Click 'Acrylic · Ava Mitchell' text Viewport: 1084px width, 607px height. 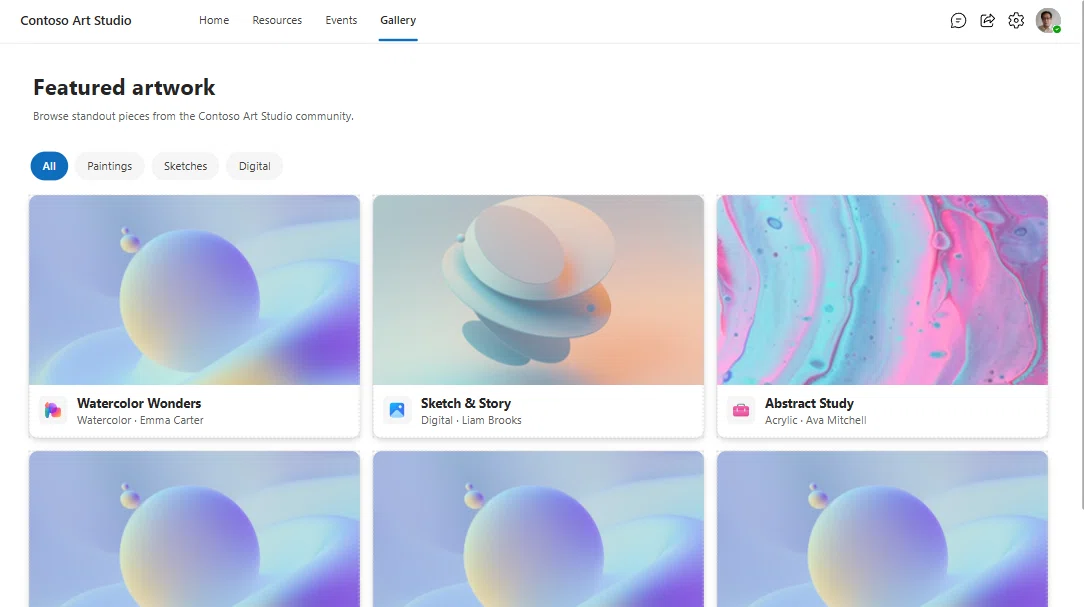pyautogui.click(x=815, y=420)
